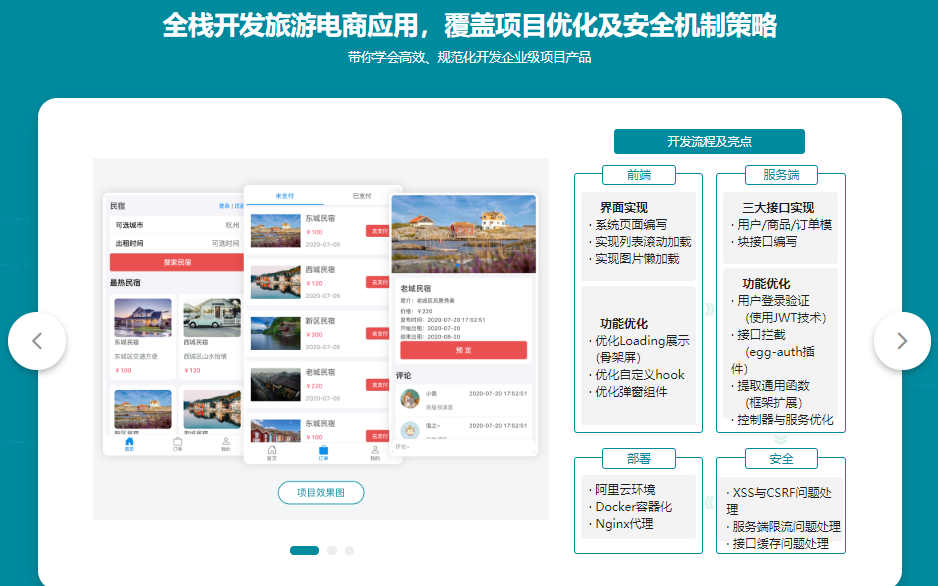
Task: Click the left carousel arrow
Action: (x=37, y=340)
